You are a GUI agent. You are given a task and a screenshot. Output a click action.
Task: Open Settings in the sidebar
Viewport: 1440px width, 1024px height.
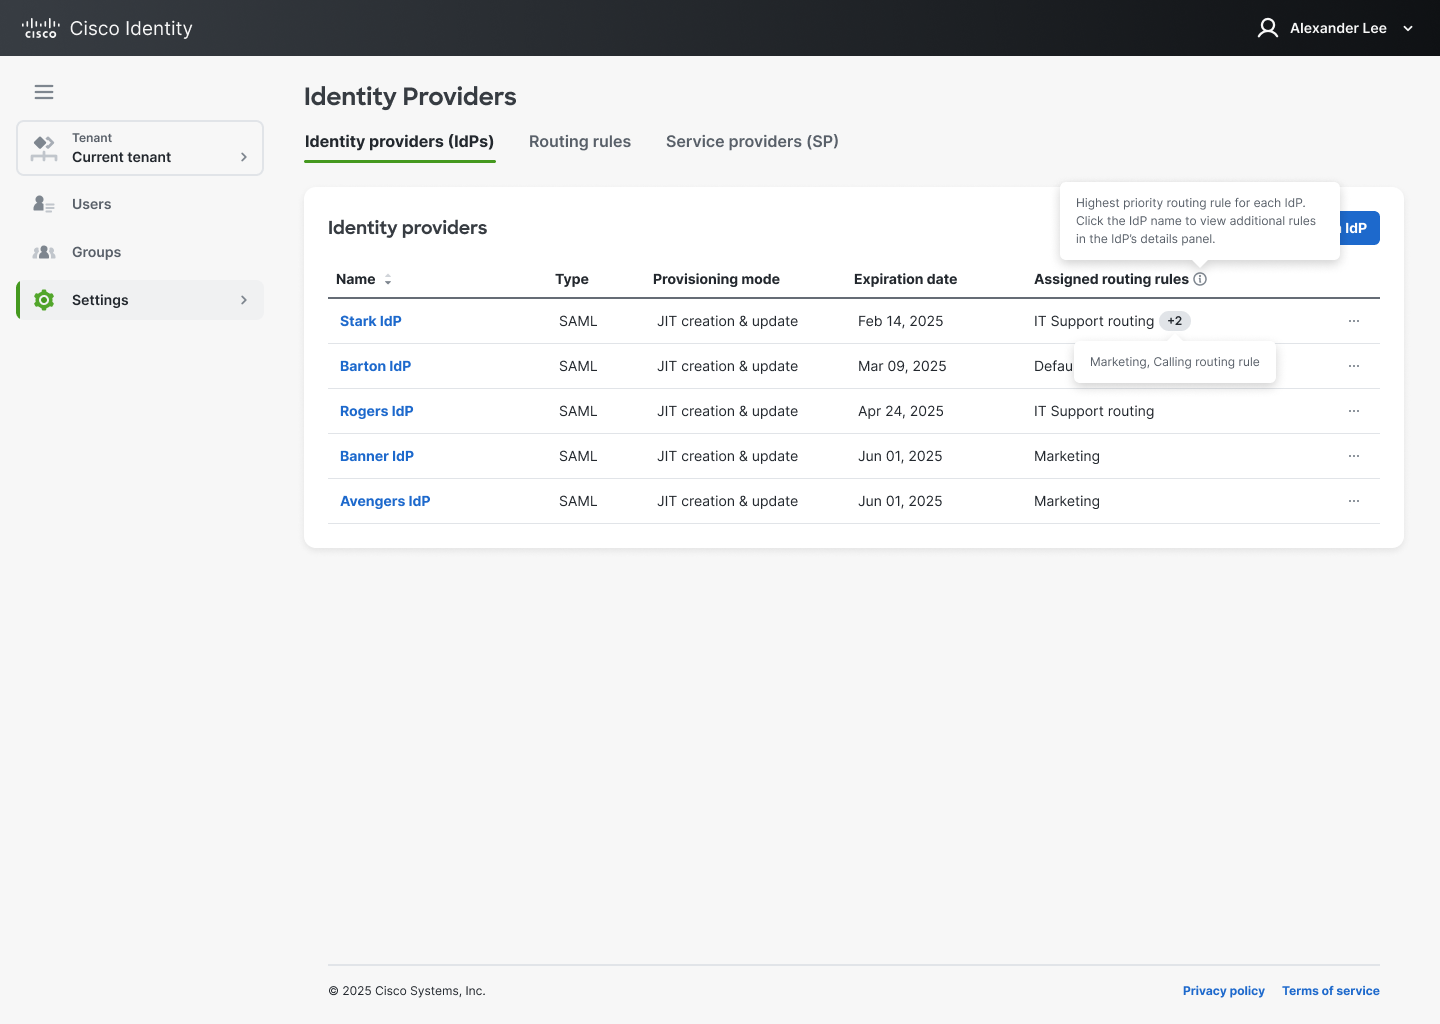(x=140, y=300)
